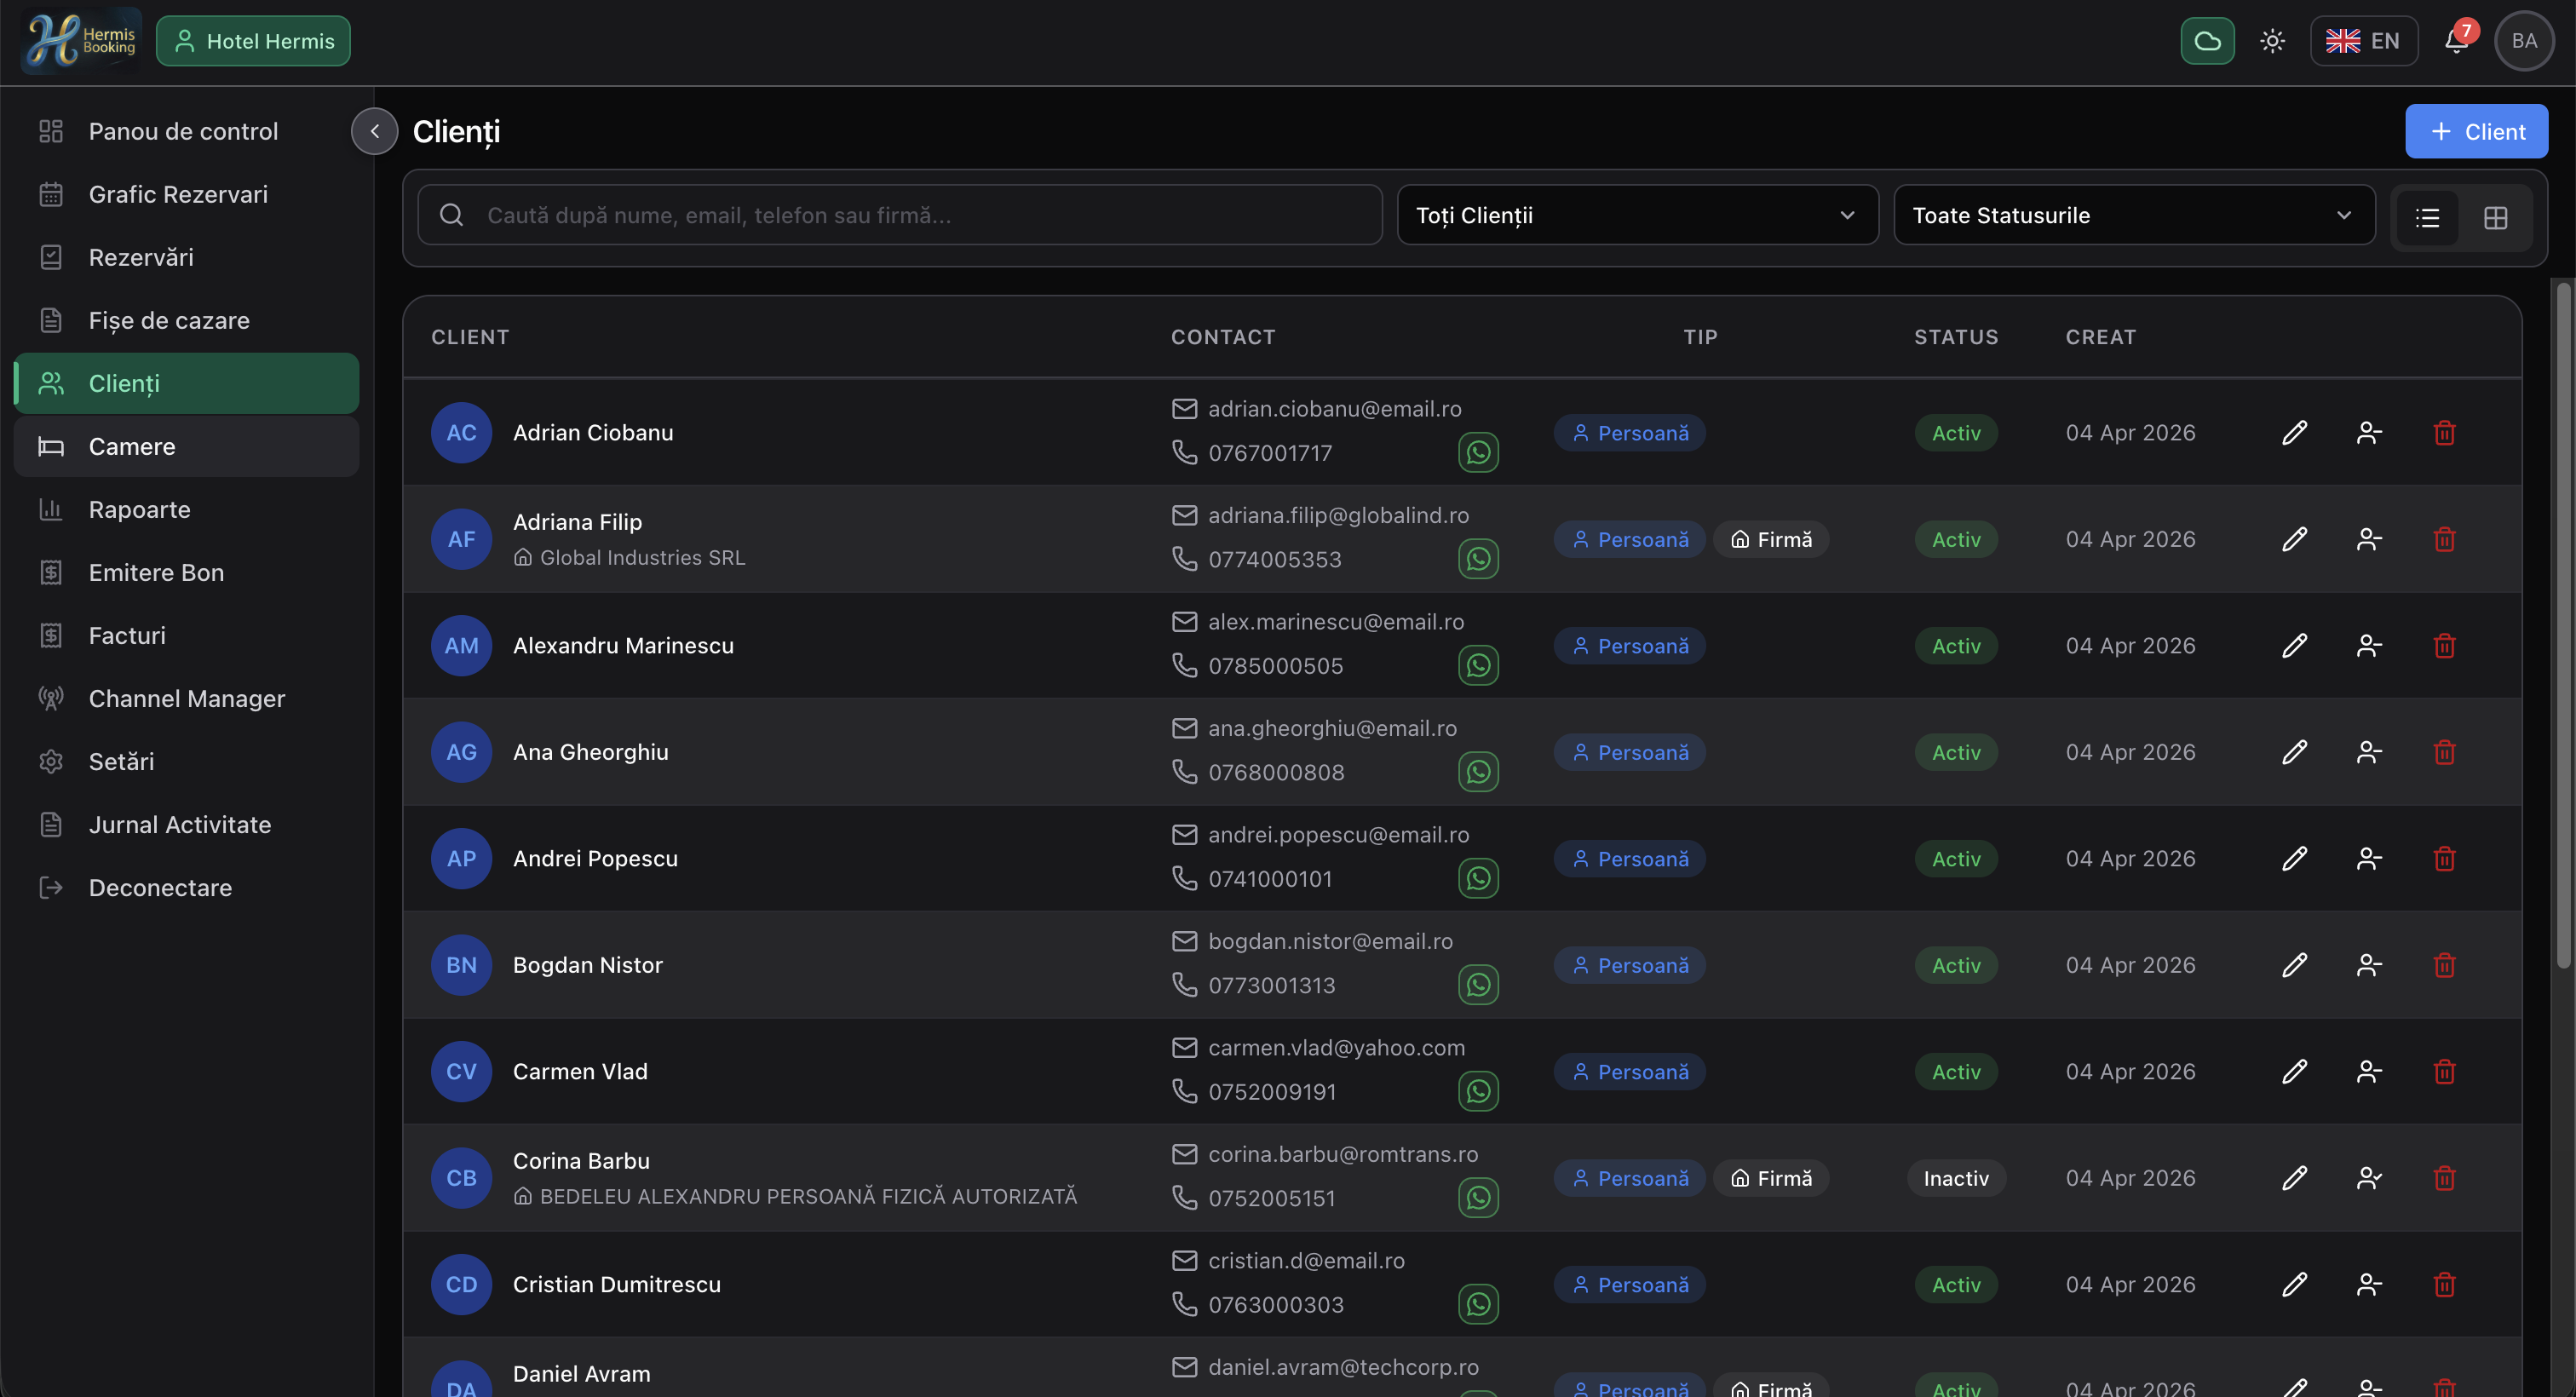Open the Toți Clienții filter dropdown
2576x1397 pixels.
(x=1637, y=214)
